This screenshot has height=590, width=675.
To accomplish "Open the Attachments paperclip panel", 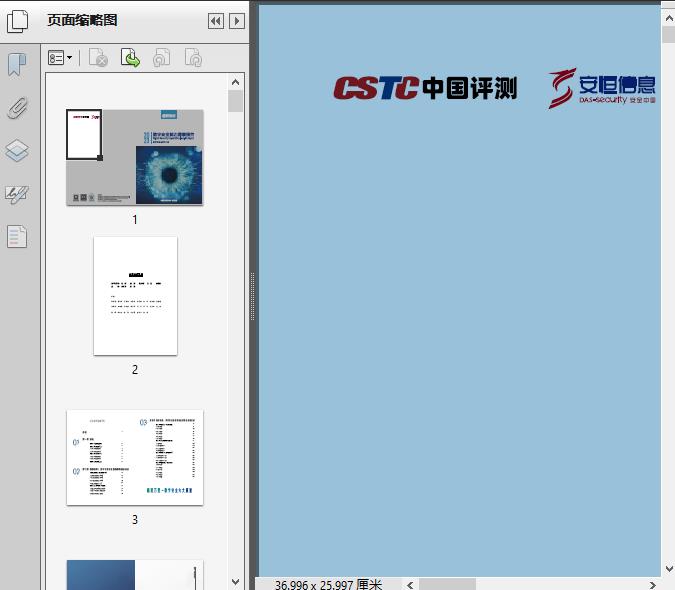I will point(18,108).
